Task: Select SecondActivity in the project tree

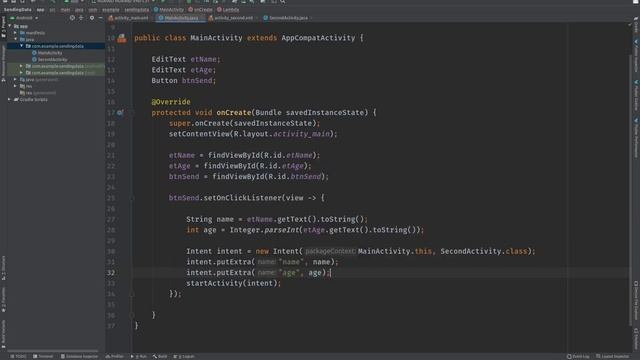Action: (x=50, y=60)
